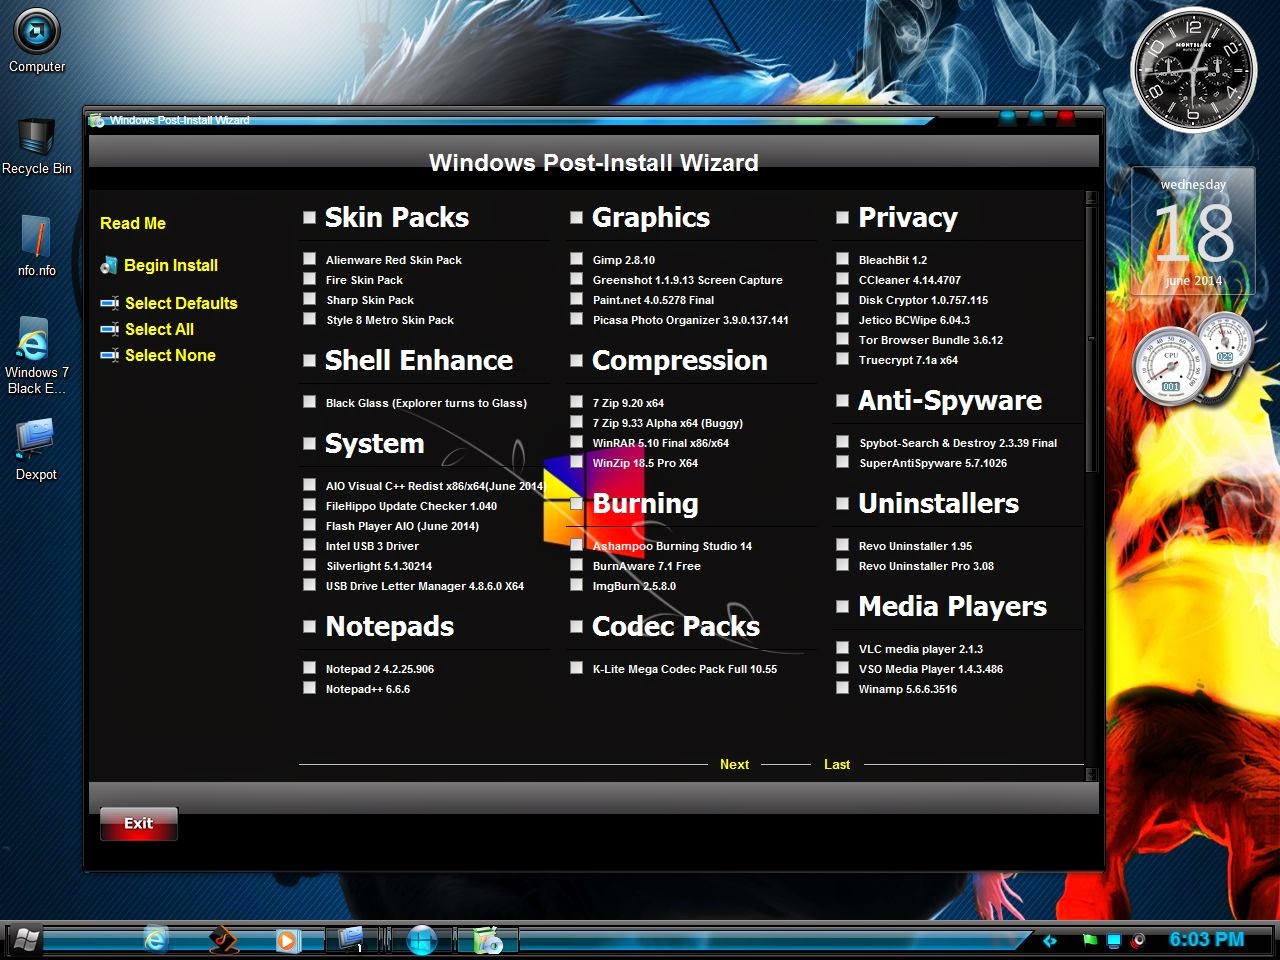Click the icon beside Select Defaults

click(109, 303)
